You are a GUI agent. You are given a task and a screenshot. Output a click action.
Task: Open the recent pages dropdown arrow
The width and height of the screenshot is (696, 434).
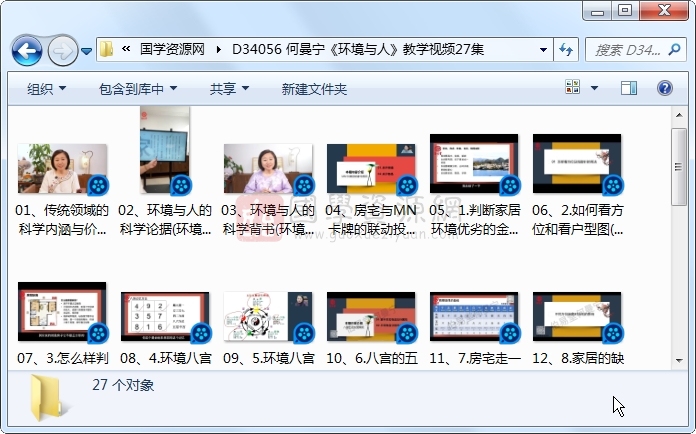tap(87, 51)
